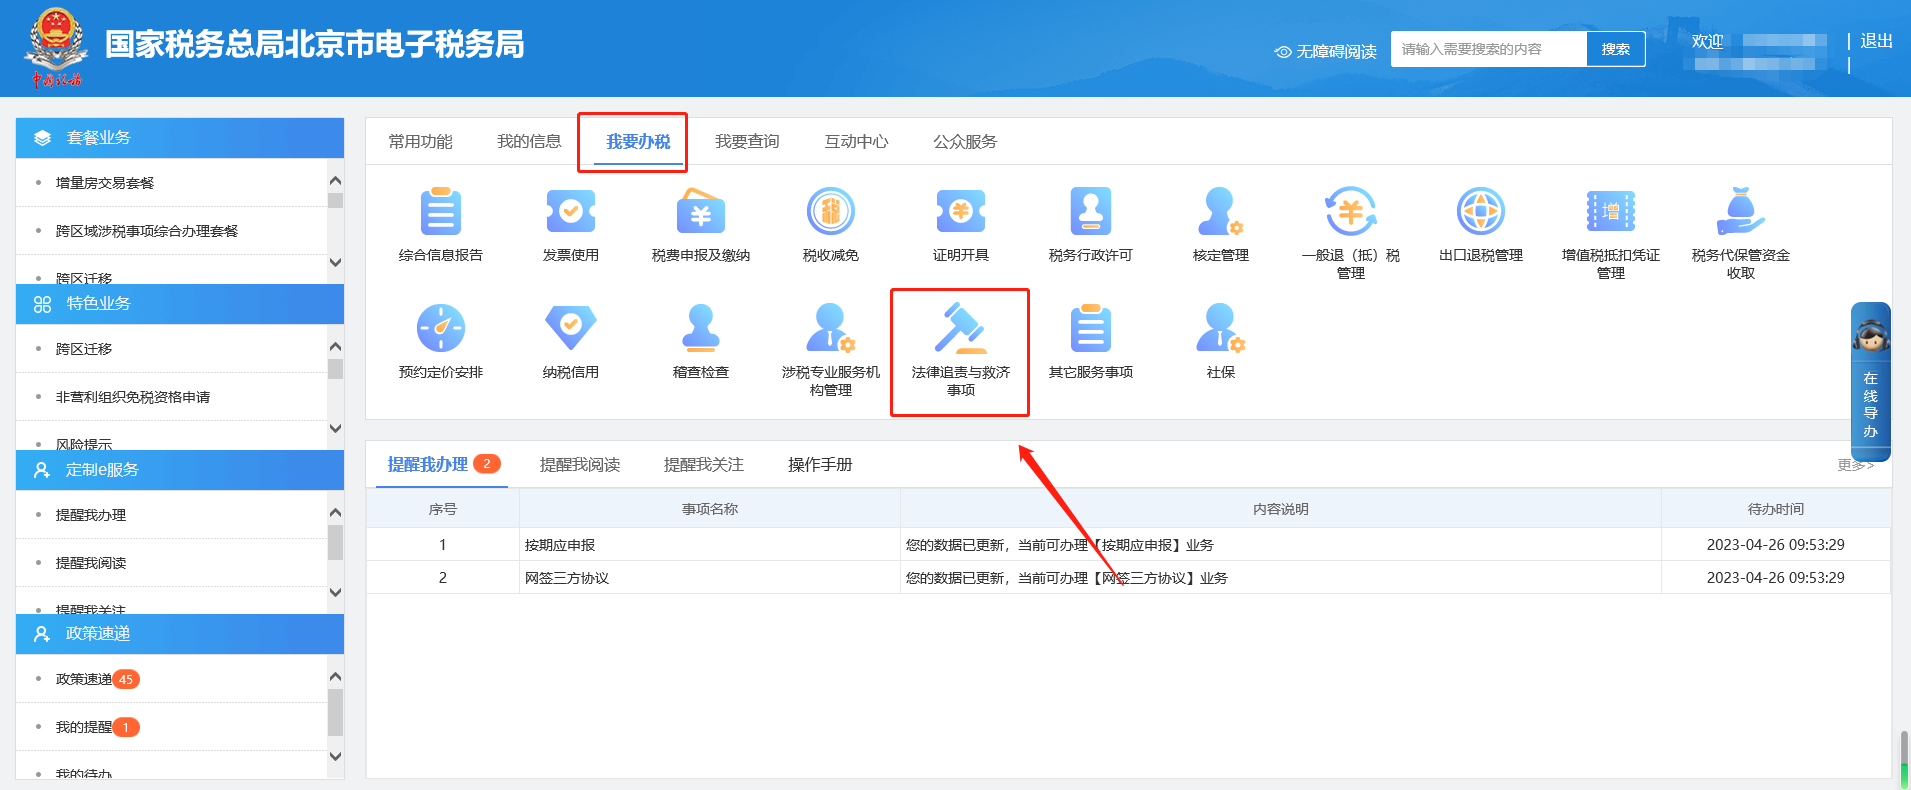
Task: Select 提醒我关注 reminder tab
Action: tap(704, 465)
